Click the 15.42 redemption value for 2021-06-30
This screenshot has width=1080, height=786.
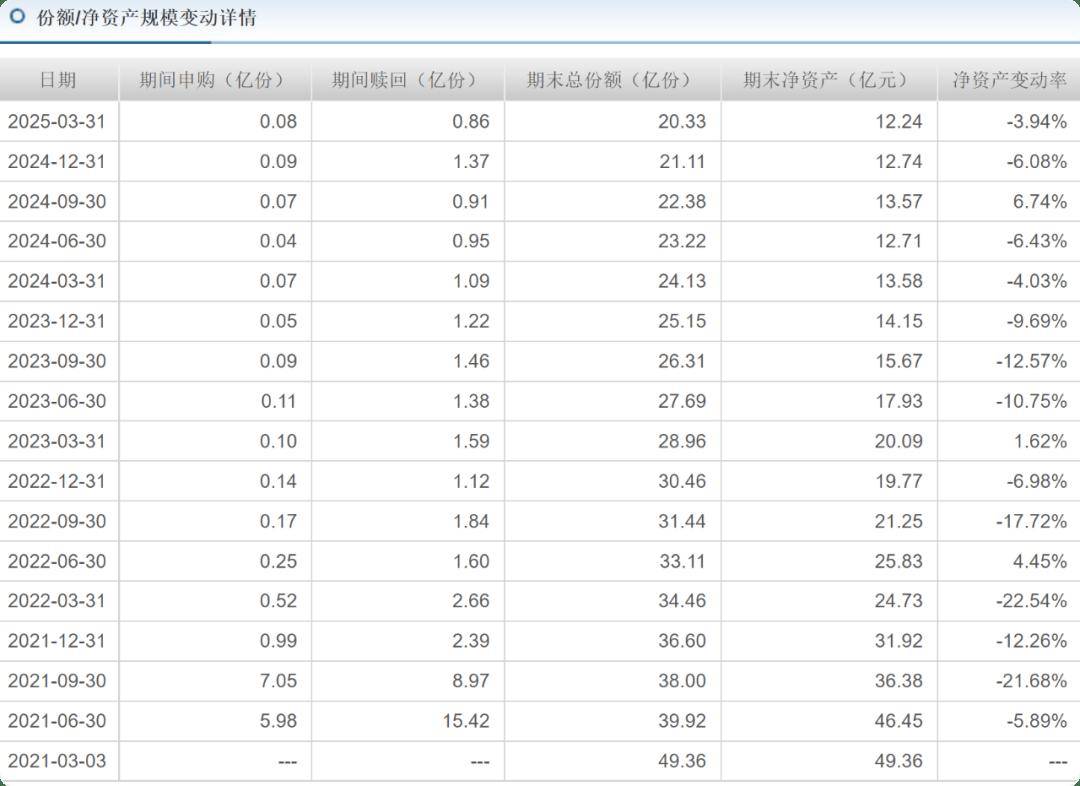(x=466, y=721)
